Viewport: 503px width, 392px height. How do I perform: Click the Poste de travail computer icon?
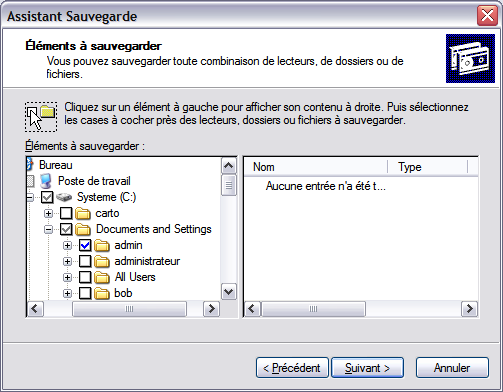point(46,181)
